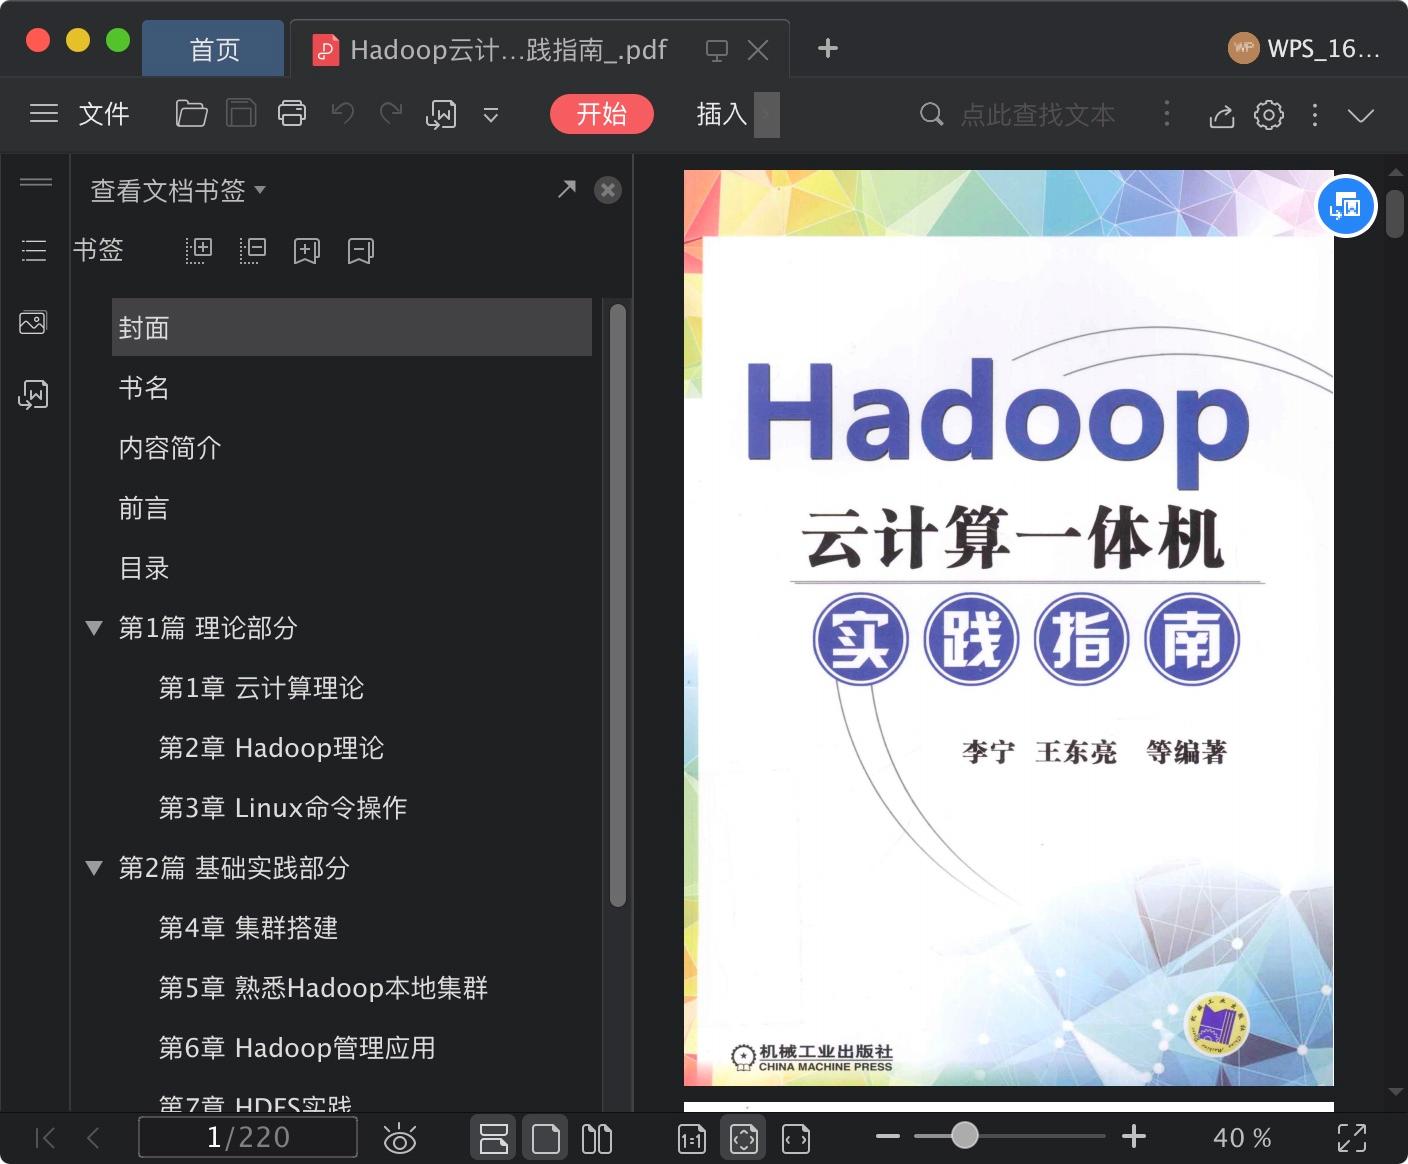The image size is (1408, 1164).
Task: Click the sidebar document convert icon
Action: 33,395
